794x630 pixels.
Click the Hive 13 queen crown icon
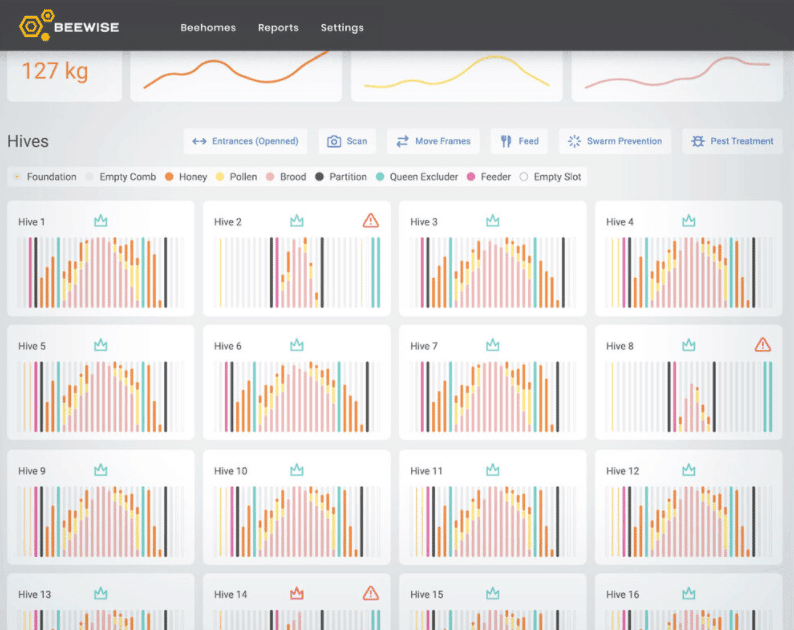(101, 593)
